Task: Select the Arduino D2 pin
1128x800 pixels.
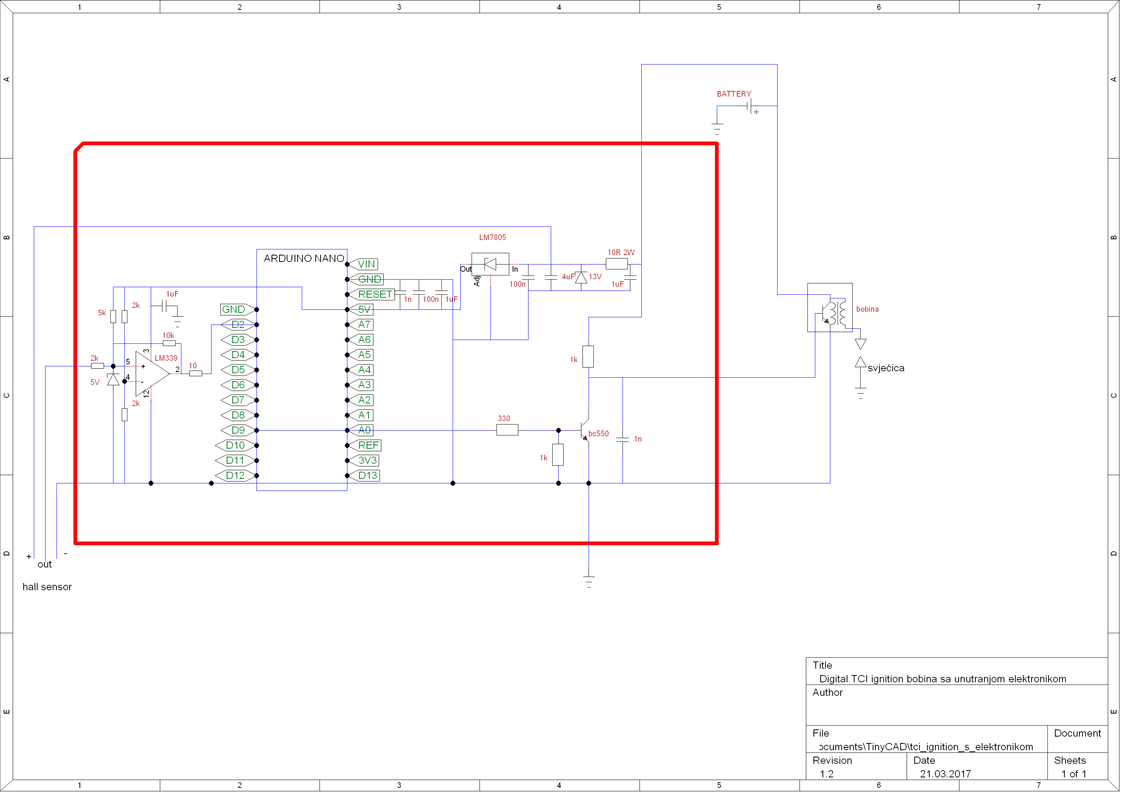Action: pos(238,324)
